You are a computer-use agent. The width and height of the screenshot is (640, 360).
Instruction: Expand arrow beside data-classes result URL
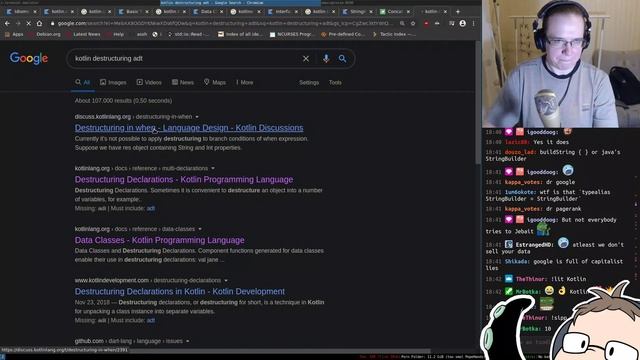coord(200,229)
